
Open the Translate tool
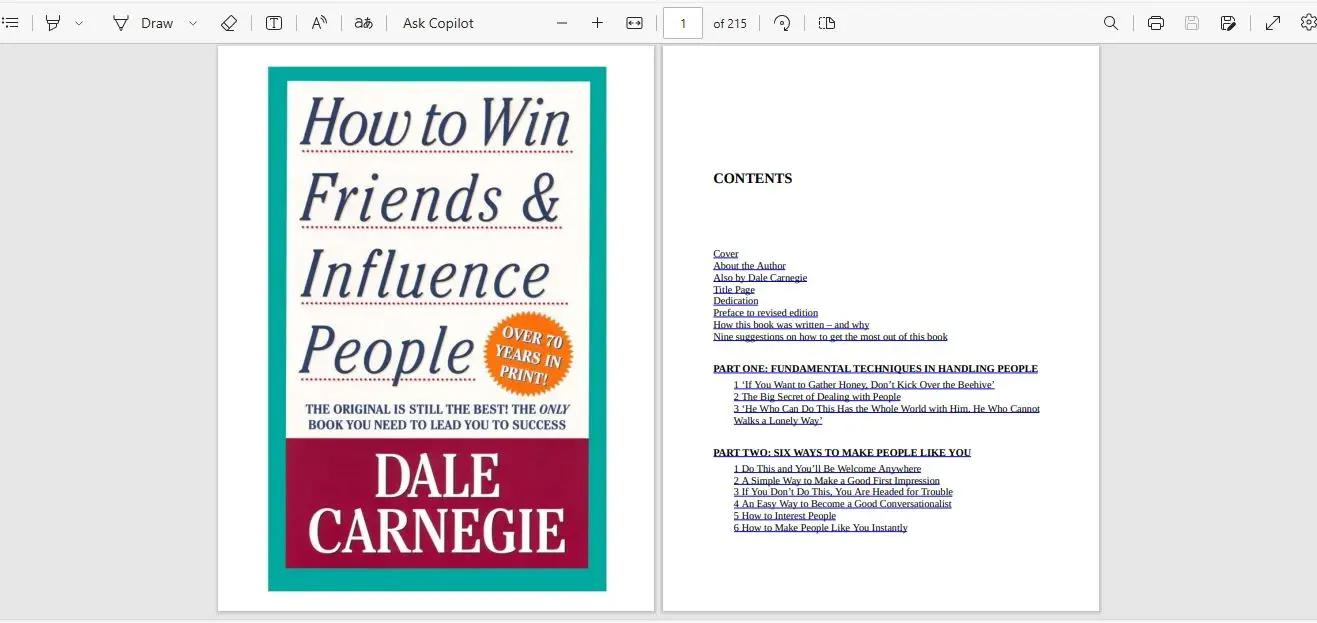[364, 22]
